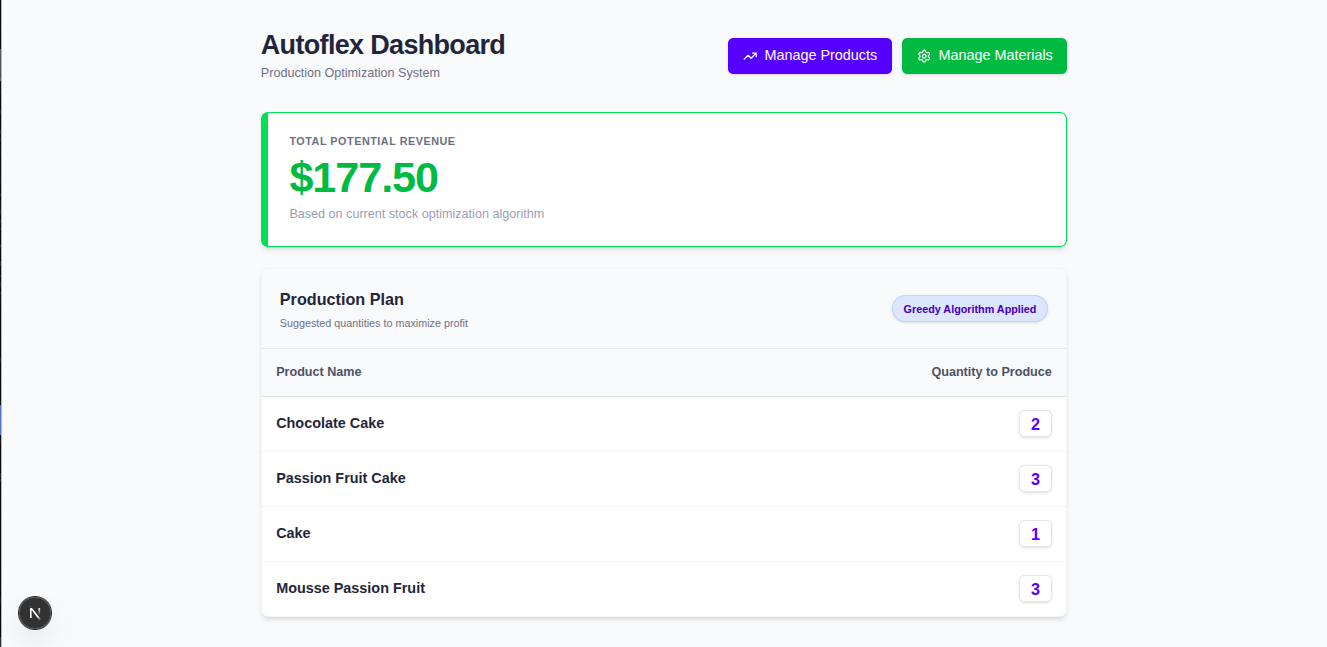Click the Manage Materials button label
This screenshot has height=647, width=1327.
[995, 56]
